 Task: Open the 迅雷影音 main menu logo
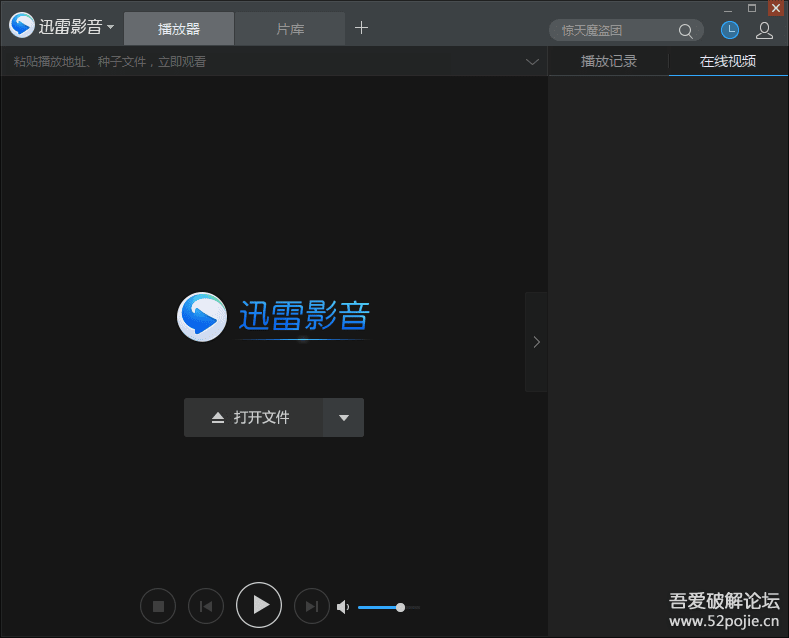[x=61, y=26]
